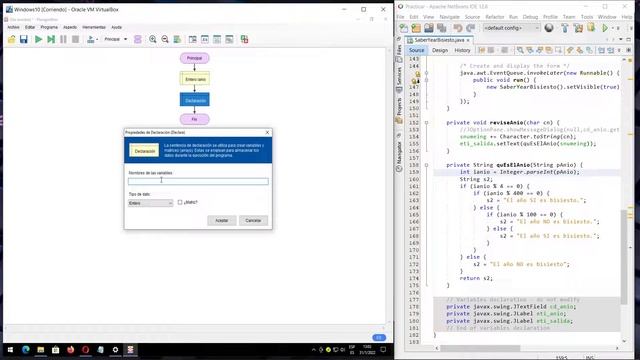The height and width of the screenshot is (360, 640).
Task: Open the Programa menu
Action: pyautogui.click(x=49, y=27)
